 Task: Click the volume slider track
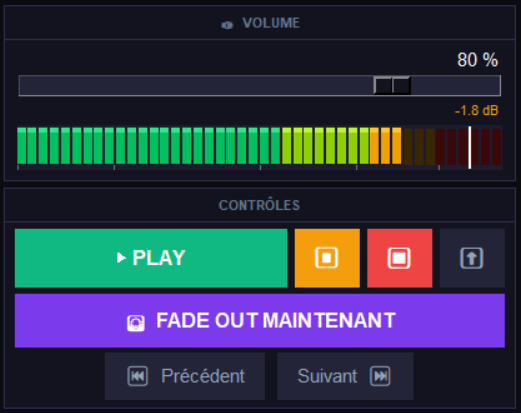pyautogui.click(x=260, y=86)
